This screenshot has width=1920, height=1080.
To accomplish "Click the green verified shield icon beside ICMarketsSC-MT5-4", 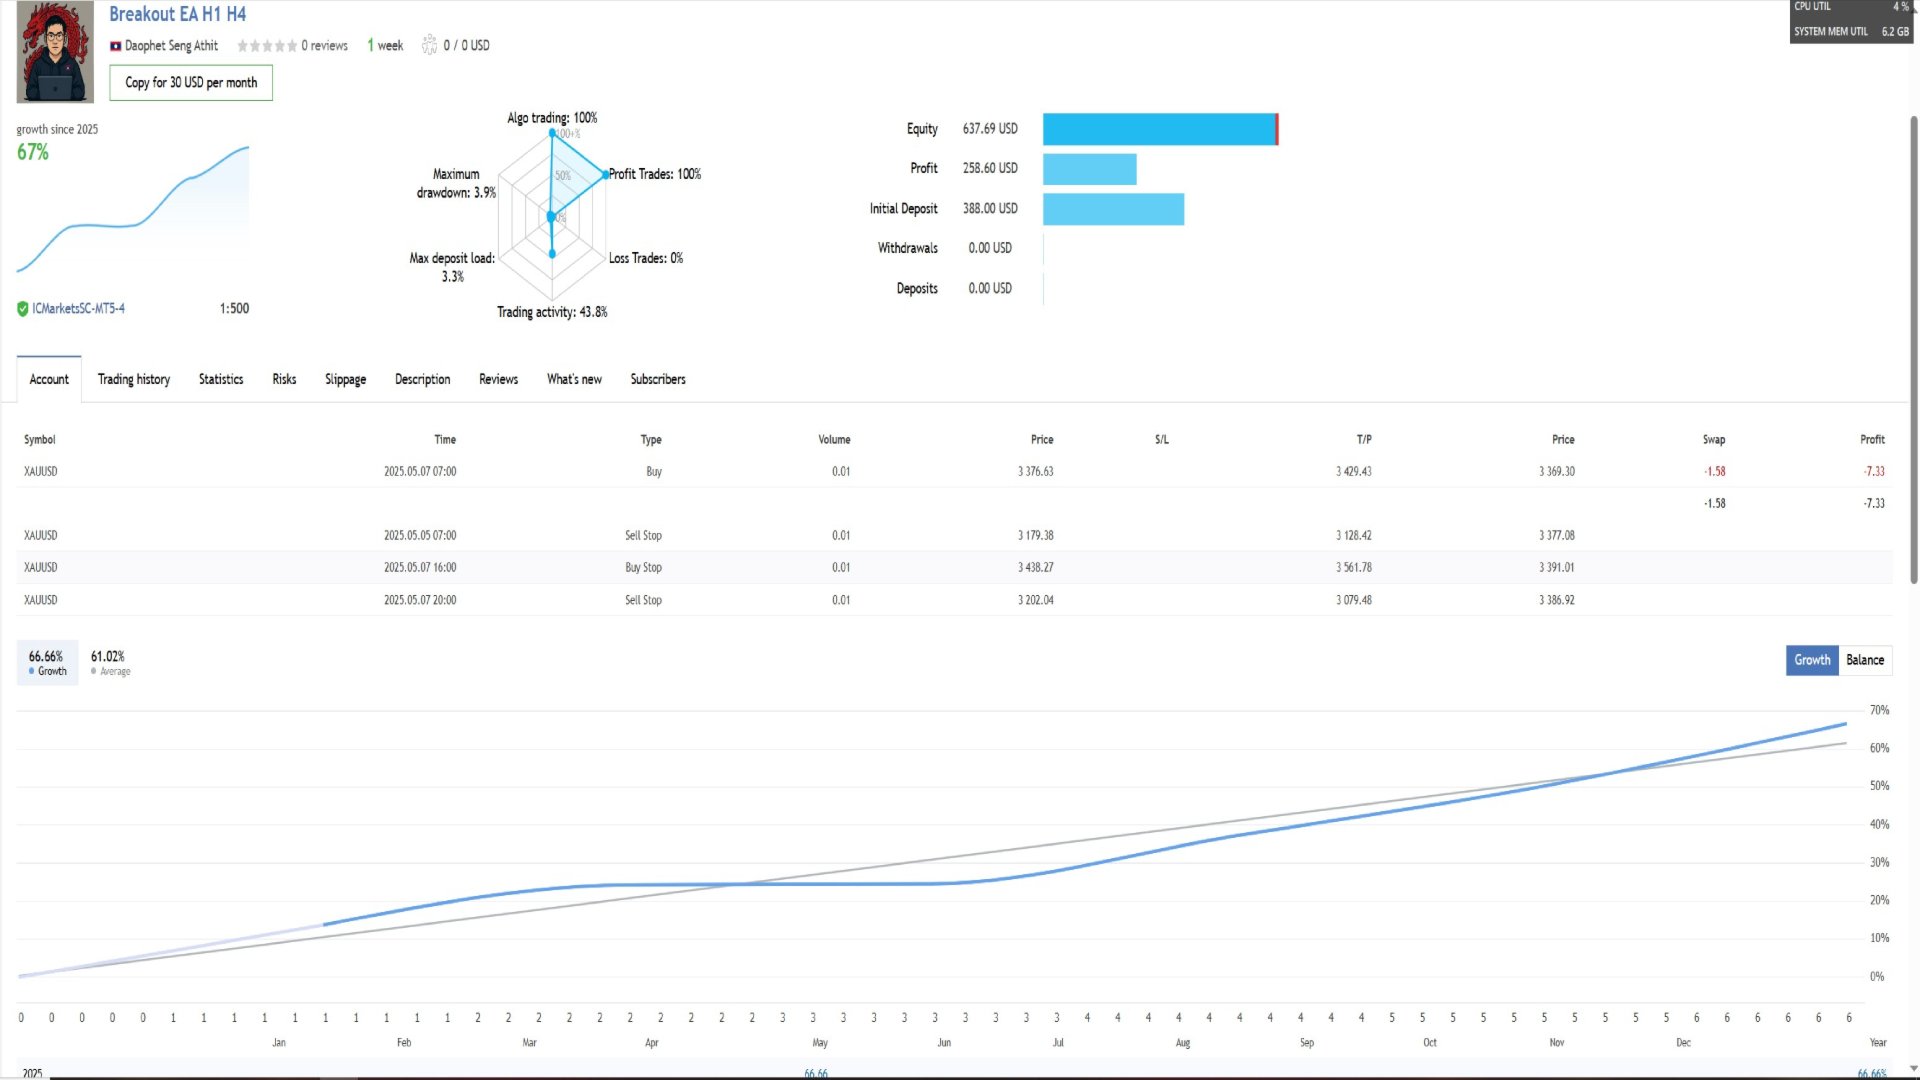I will (23, 309).
